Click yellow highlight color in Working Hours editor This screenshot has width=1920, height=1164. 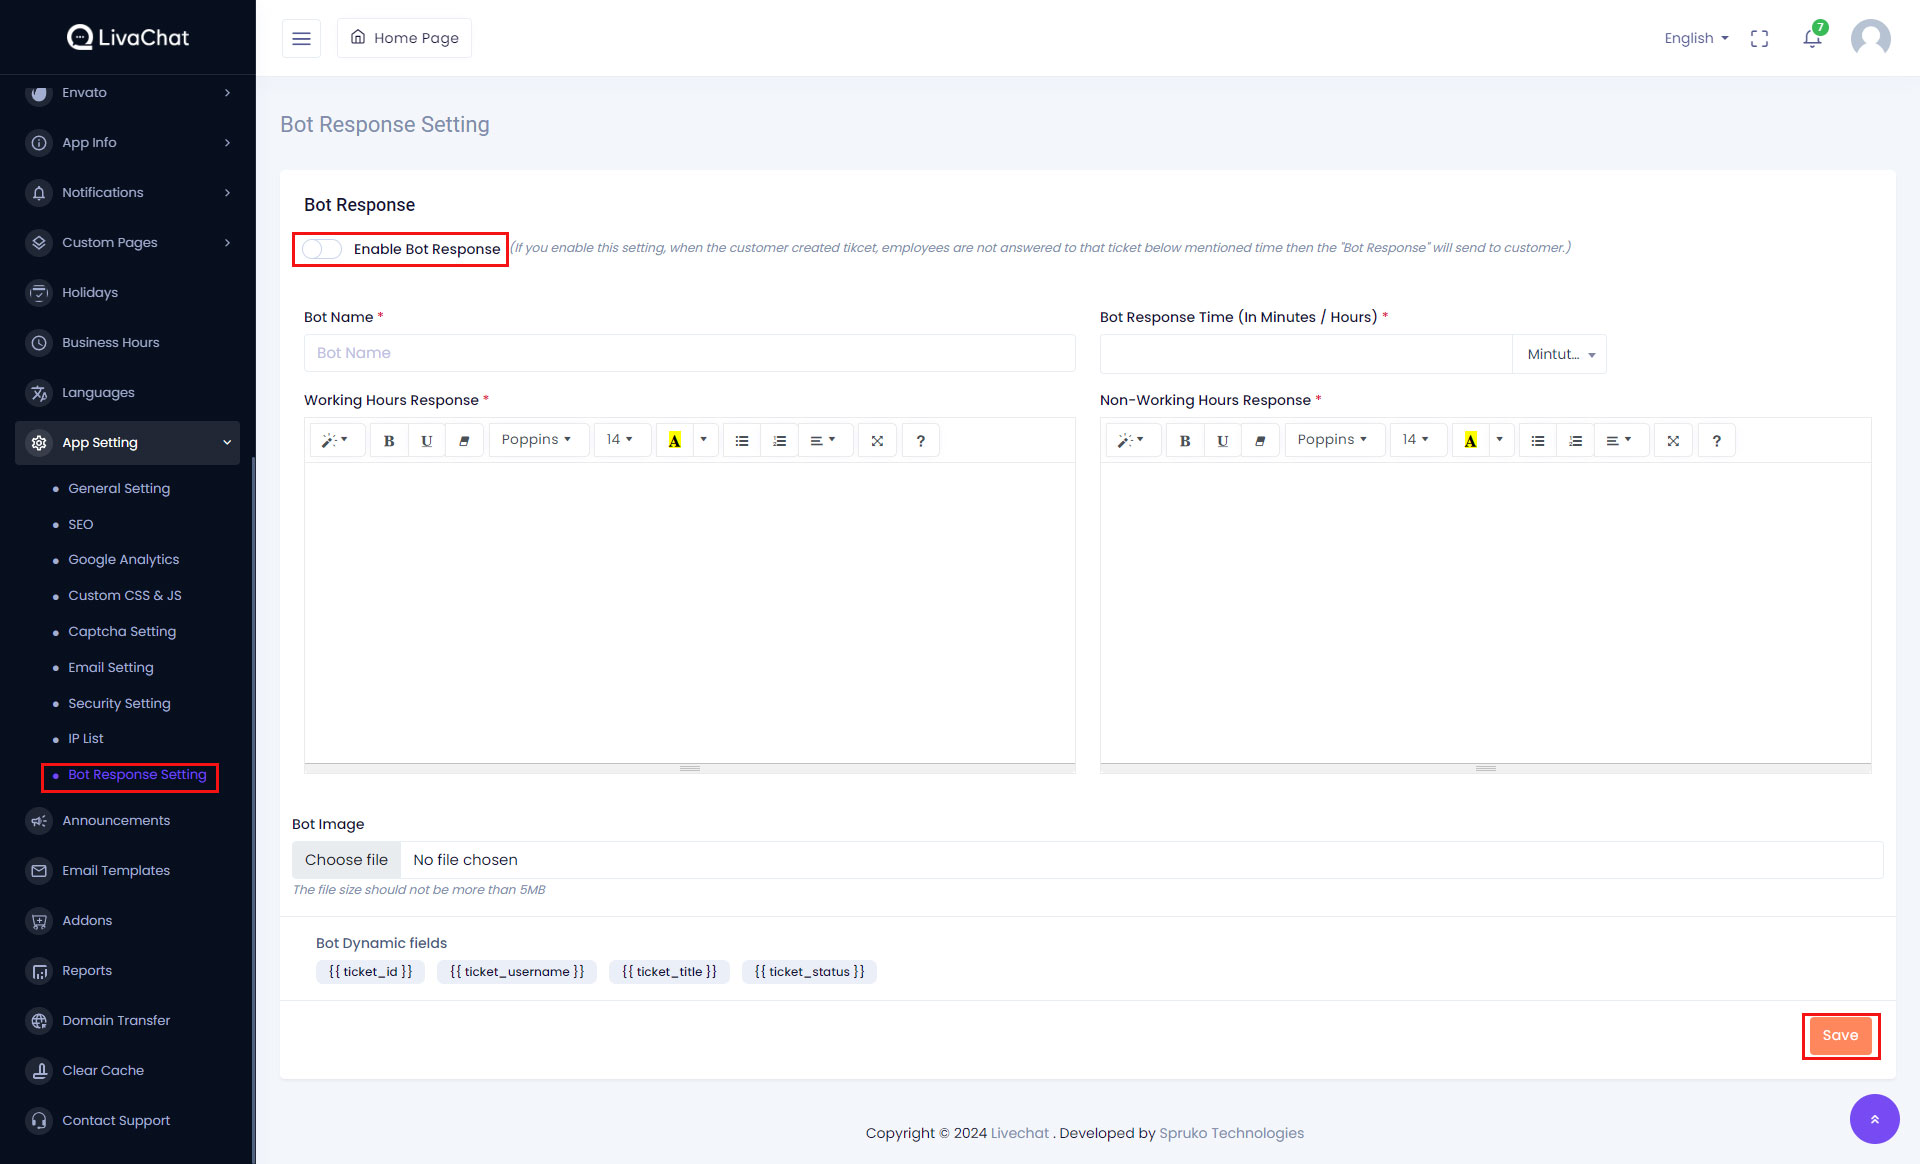coord(675,440)
